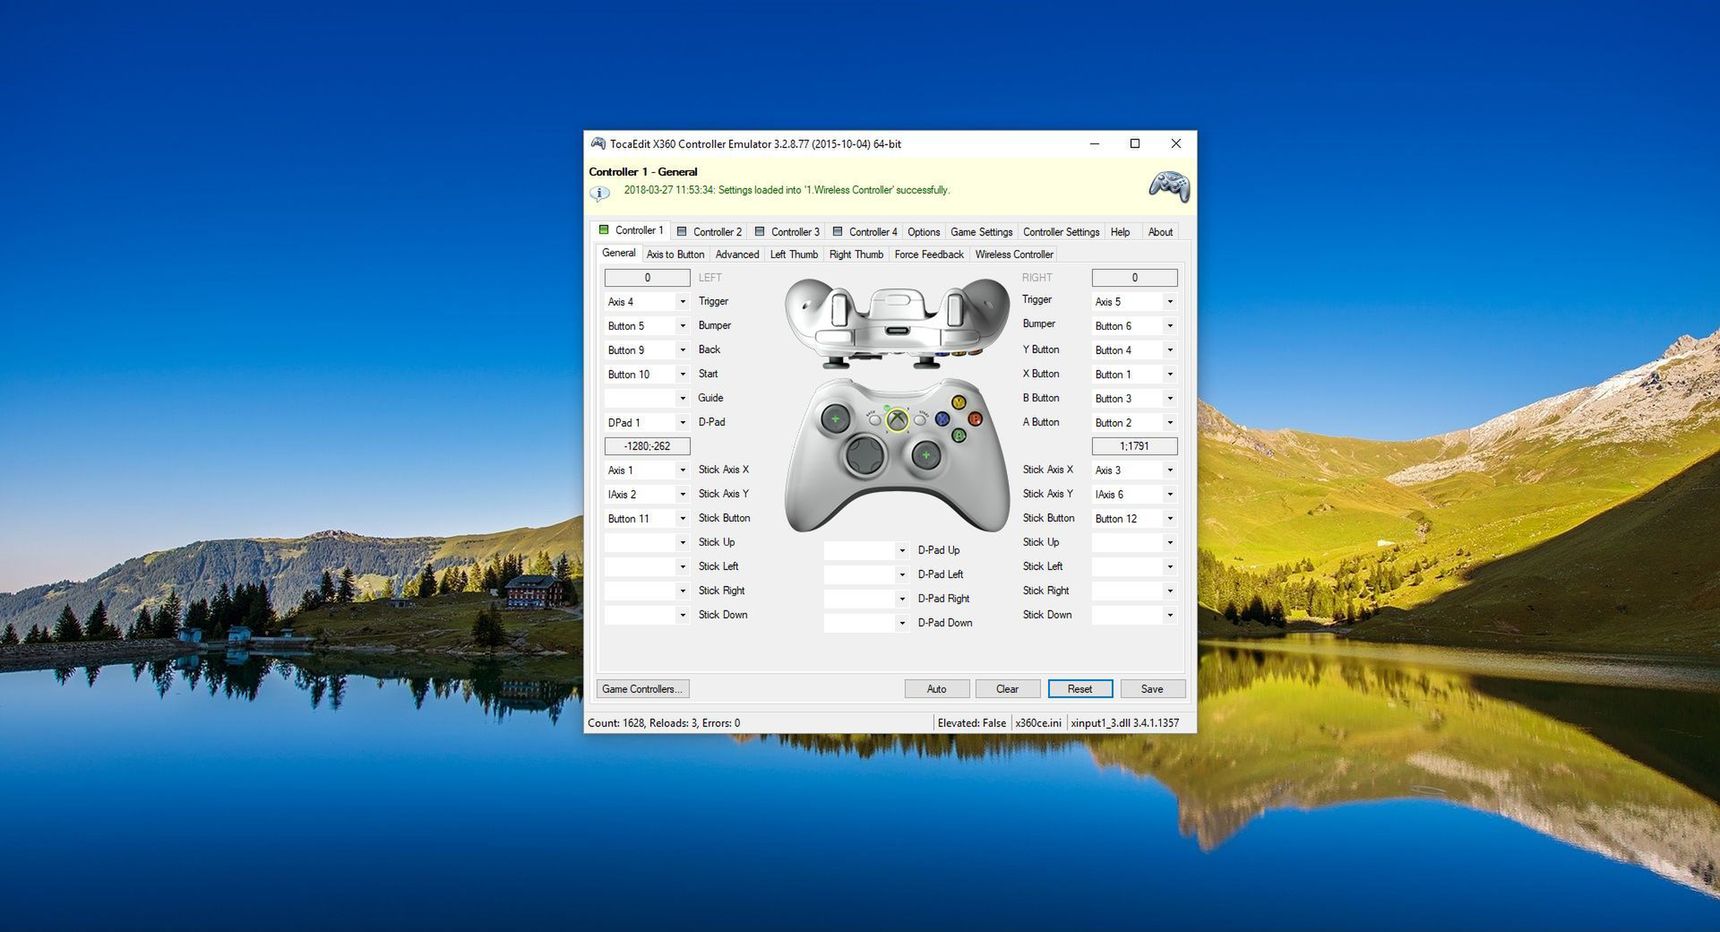
Task: Click the left stick value field -1280;-262
Action: click(647, 446)
